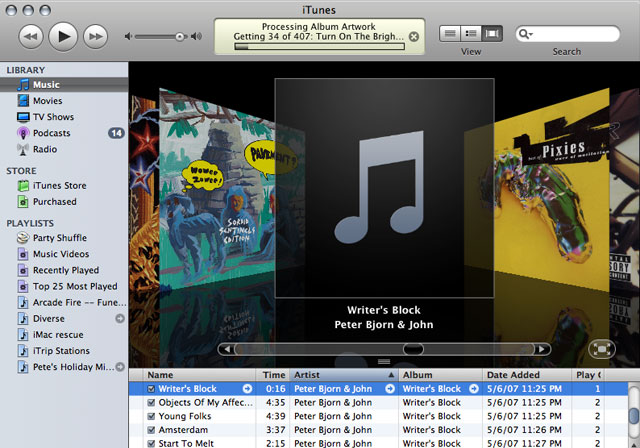Sort by the Play Count column

588,375
